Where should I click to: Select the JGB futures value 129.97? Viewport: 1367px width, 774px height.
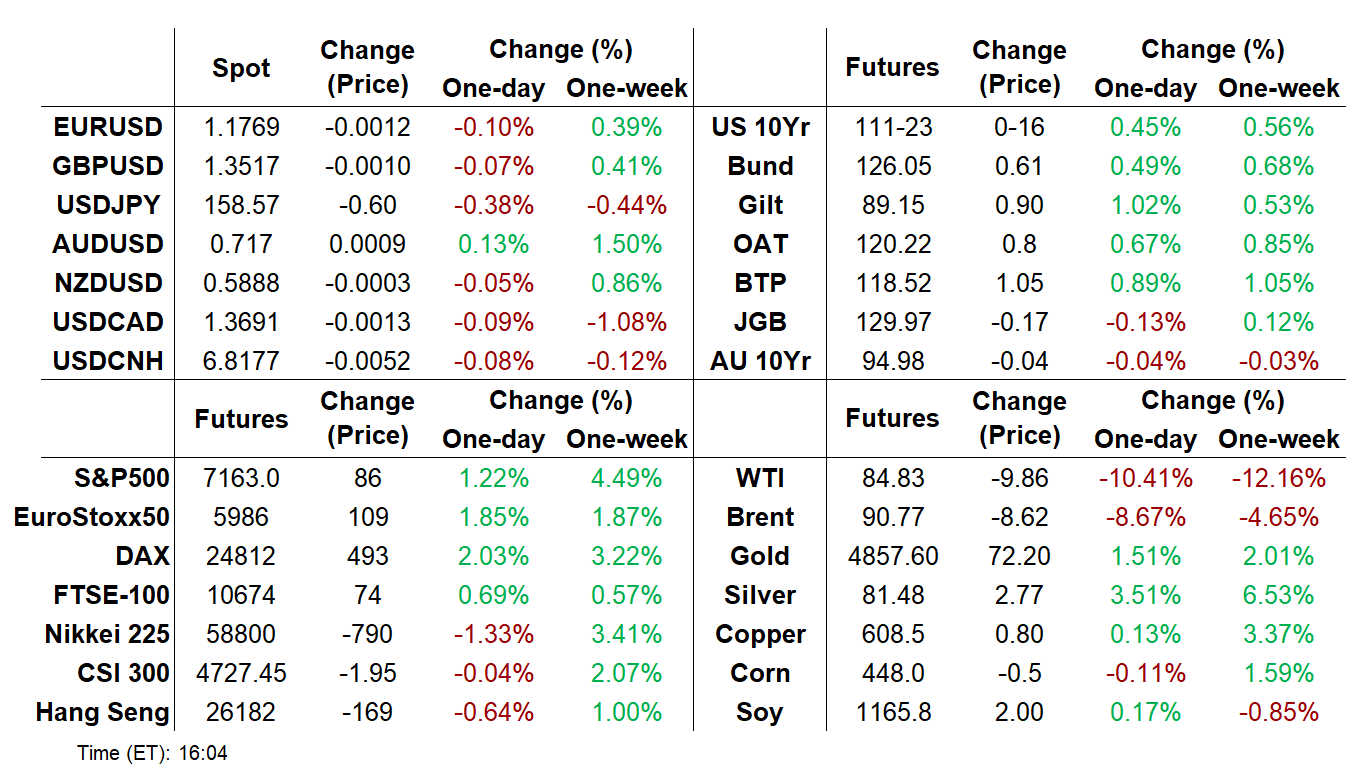click(893, 322)
